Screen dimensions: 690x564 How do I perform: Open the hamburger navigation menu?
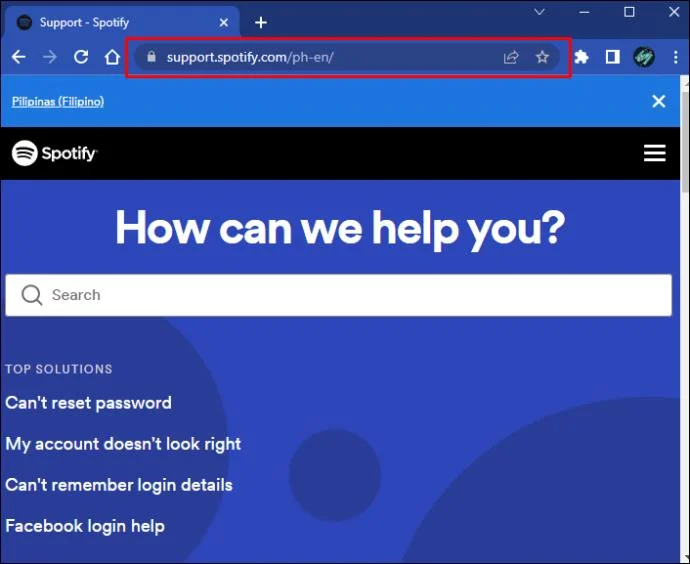click(654, 153)
